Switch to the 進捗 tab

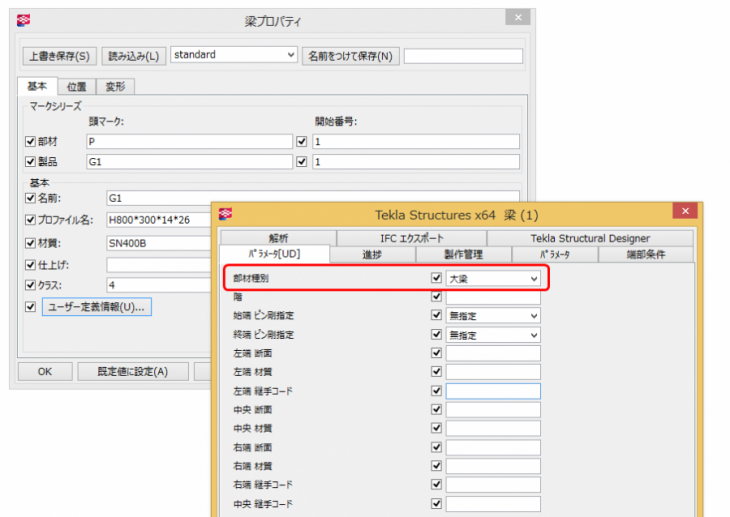[x=372, y=254]
